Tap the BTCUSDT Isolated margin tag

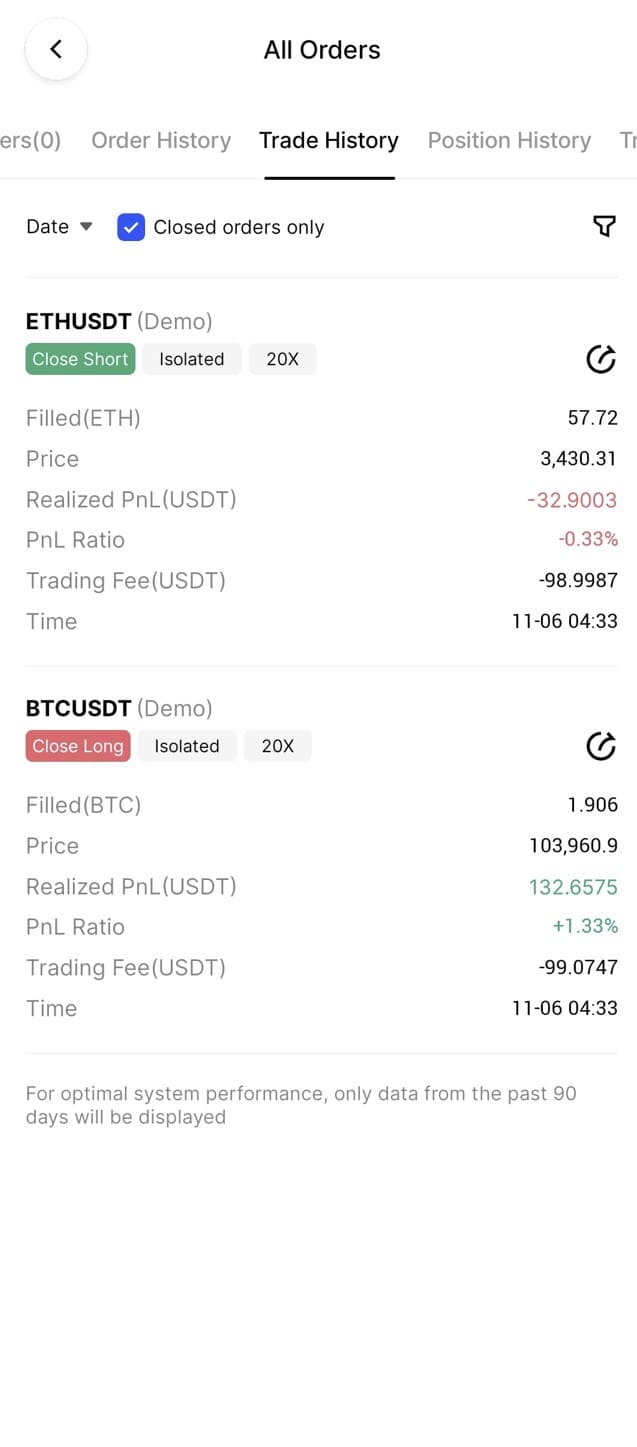[187, 746]
